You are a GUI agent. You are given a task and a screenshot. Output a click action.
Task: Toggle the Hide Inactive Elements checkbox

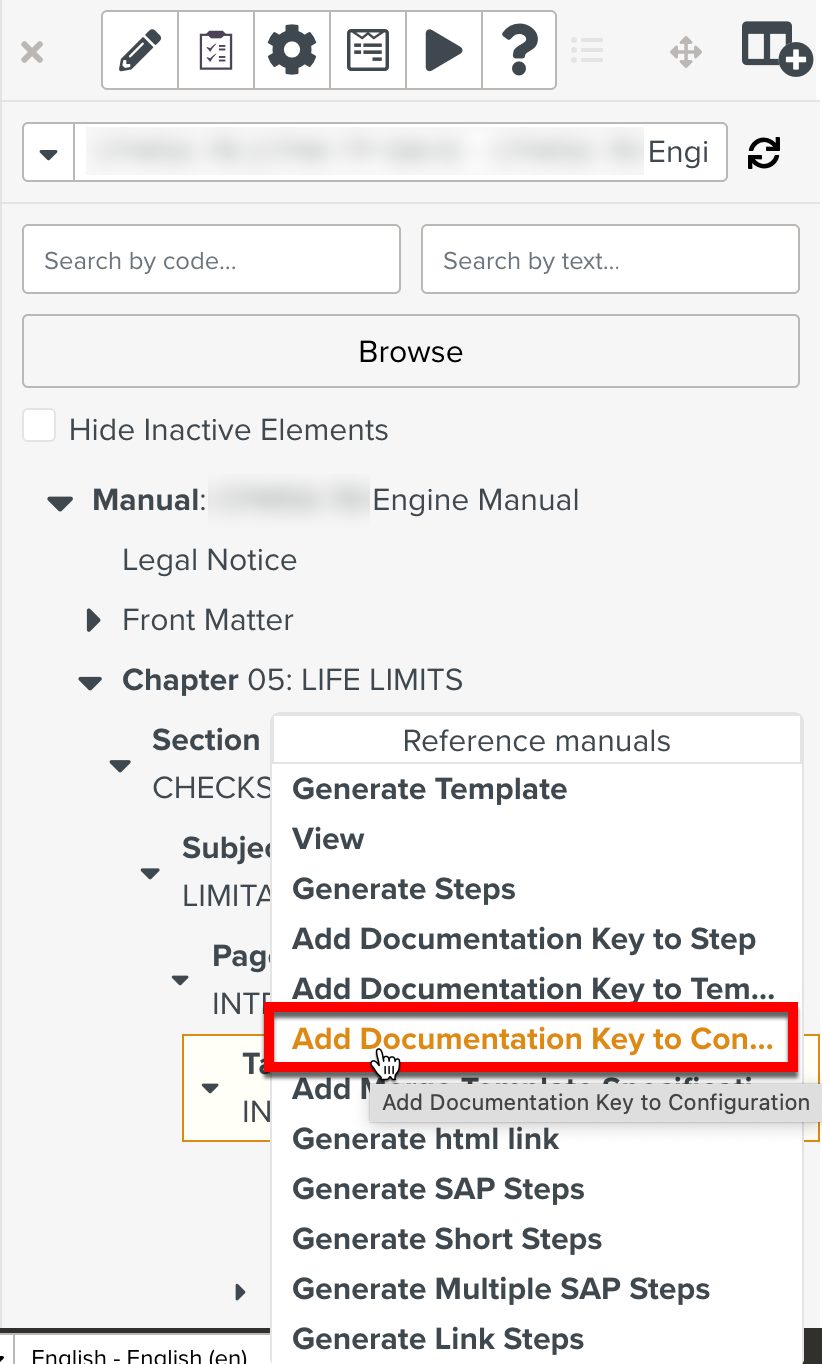pyautogui.click(x=39, y=425)
